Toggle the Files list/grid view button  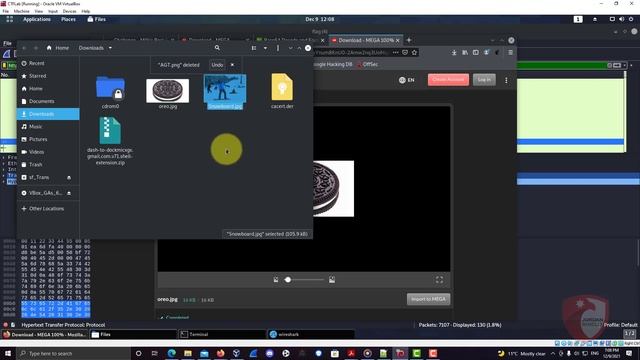click(x=254, y=48)
